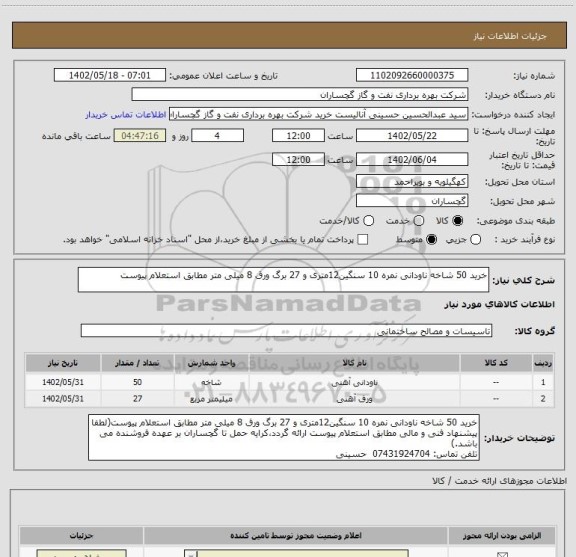Select the ورق آهنی item cell
Viewport: 576px width, 557px height.
point(354,399)
